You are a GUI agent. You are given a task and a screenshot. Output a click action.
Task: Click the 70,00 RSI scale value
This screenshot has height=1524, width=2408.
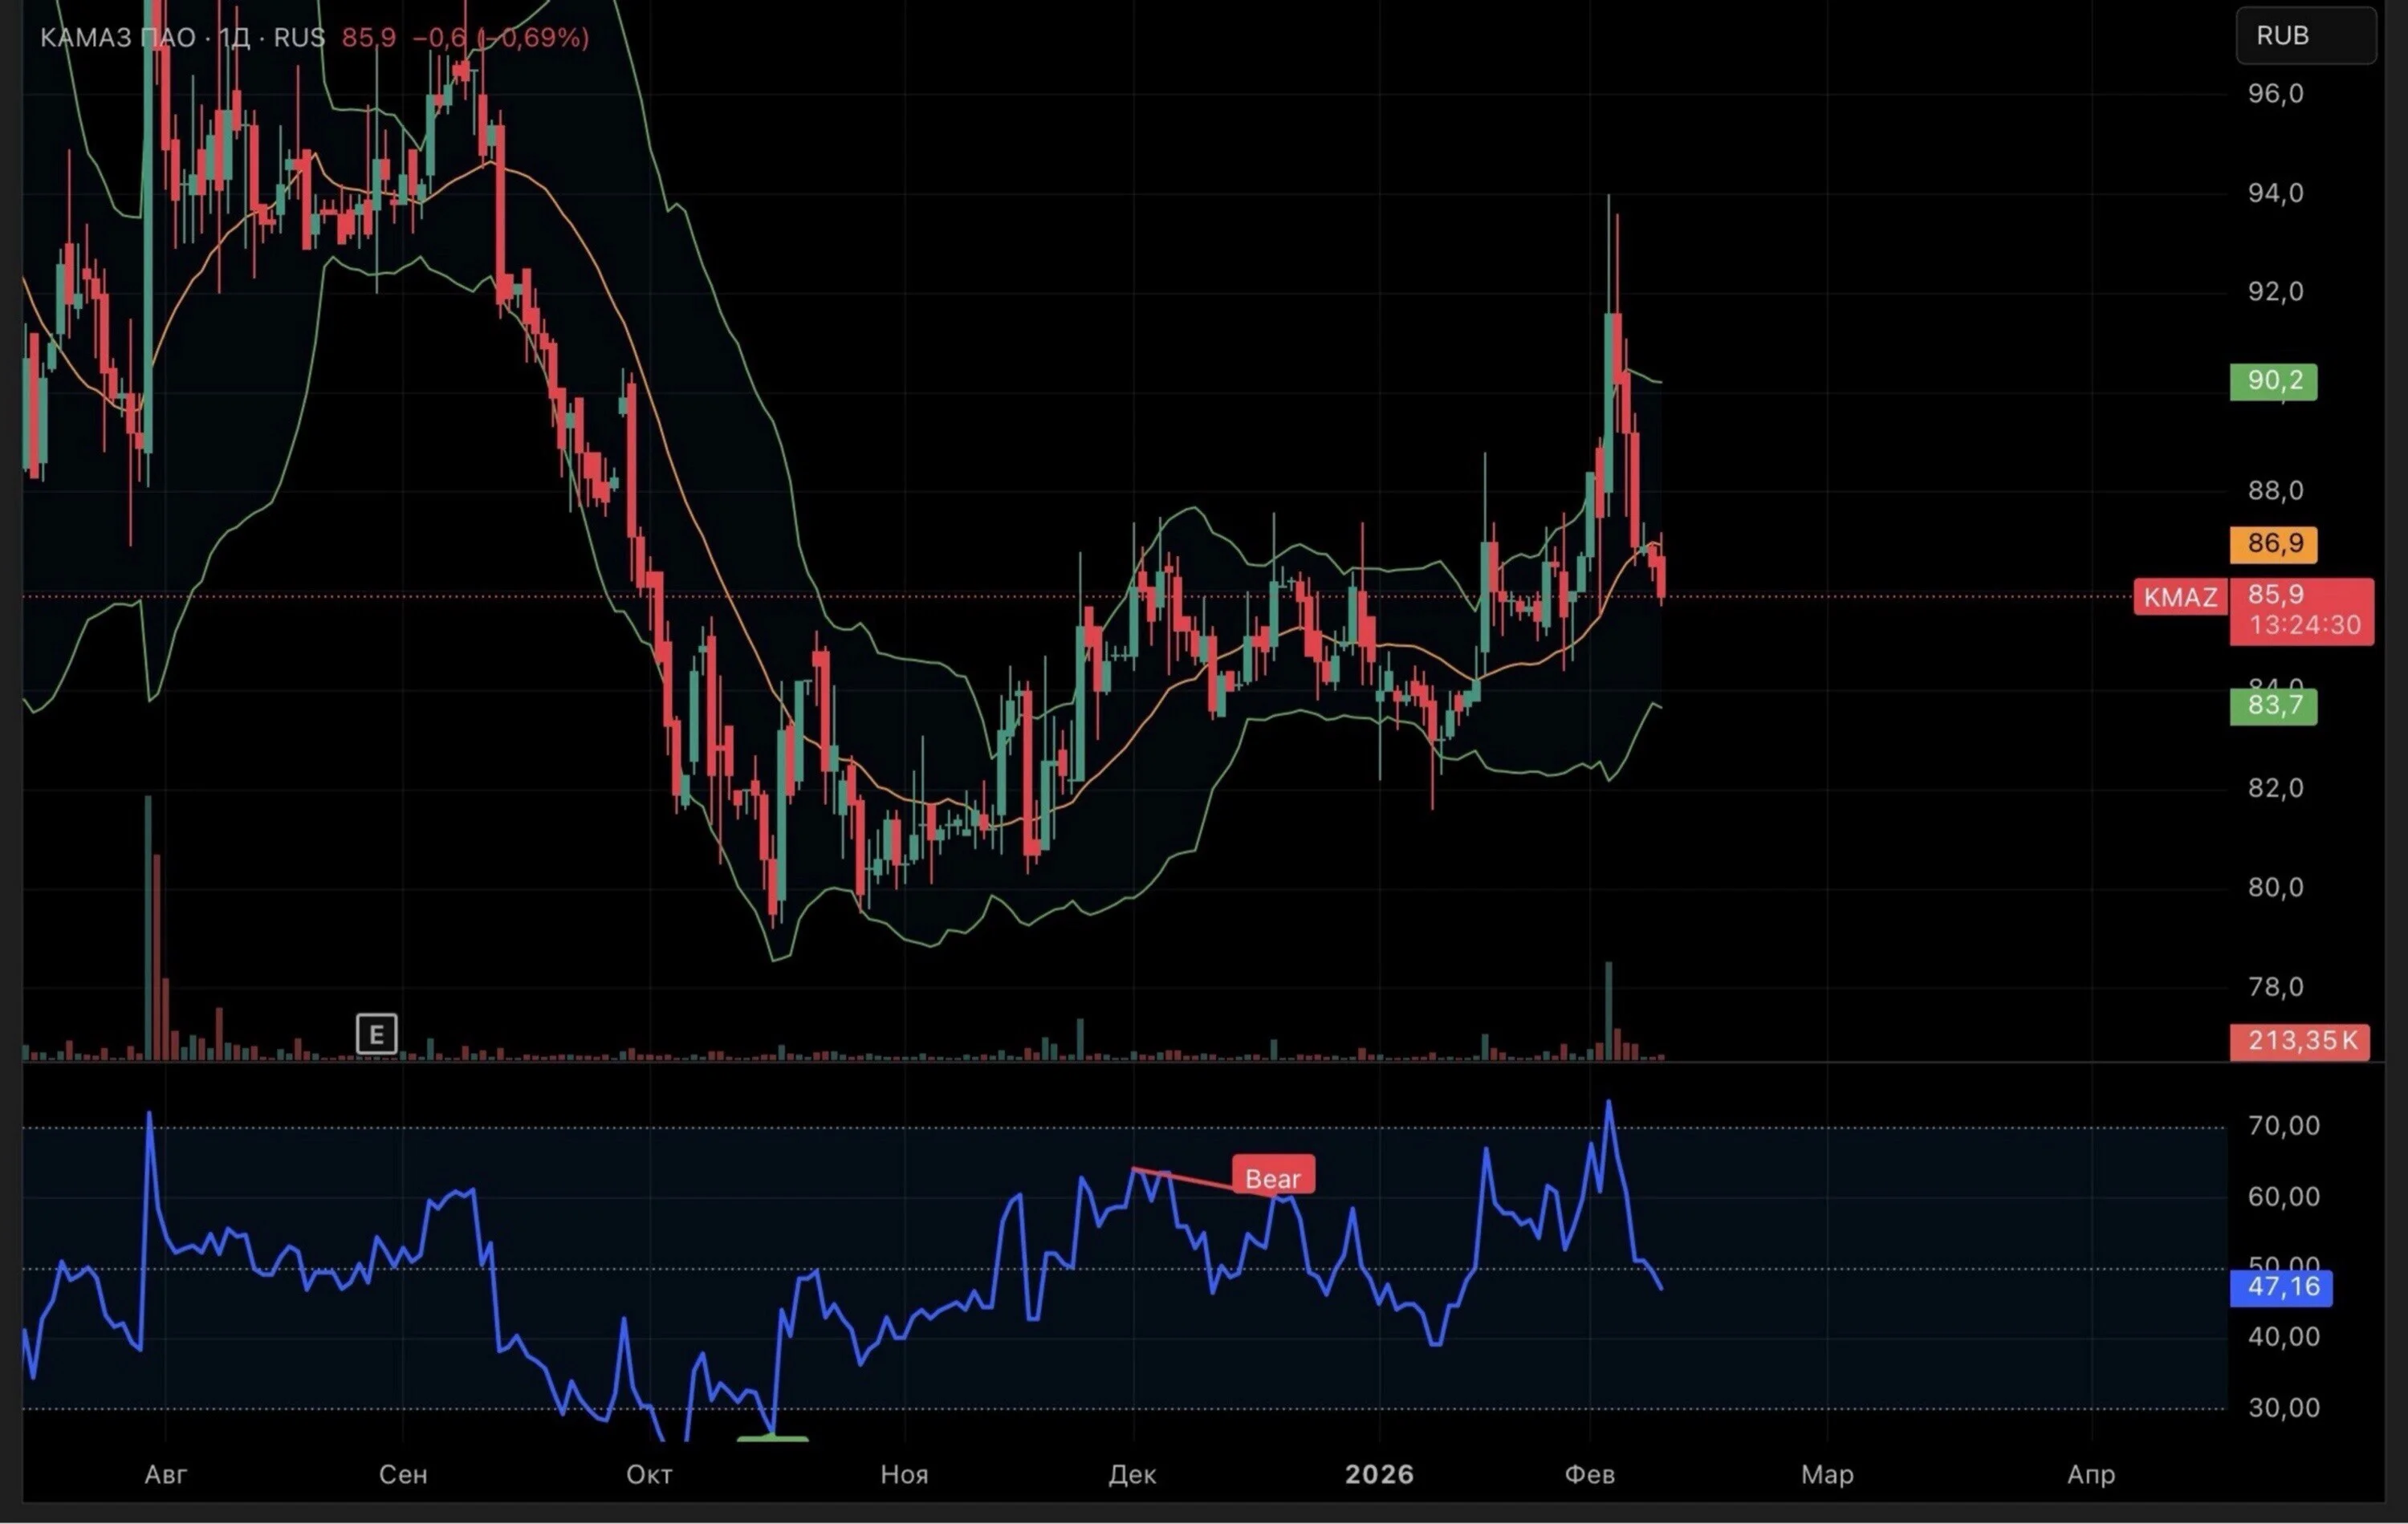pyautogui.click(x=2284, y=1126)
